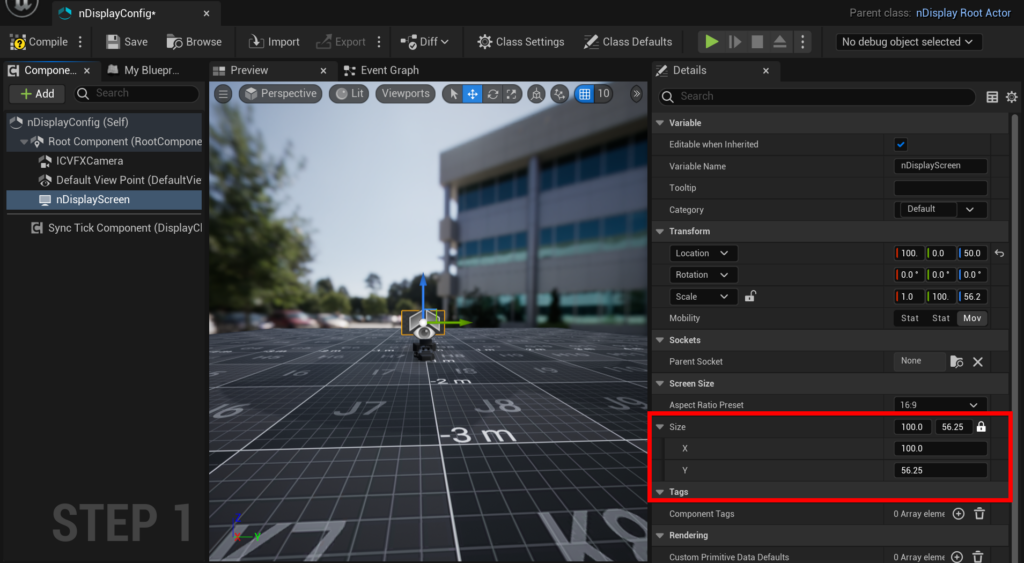Open the Category Default dropdown
The image size is (1024, 563).
tap(940, 210)
